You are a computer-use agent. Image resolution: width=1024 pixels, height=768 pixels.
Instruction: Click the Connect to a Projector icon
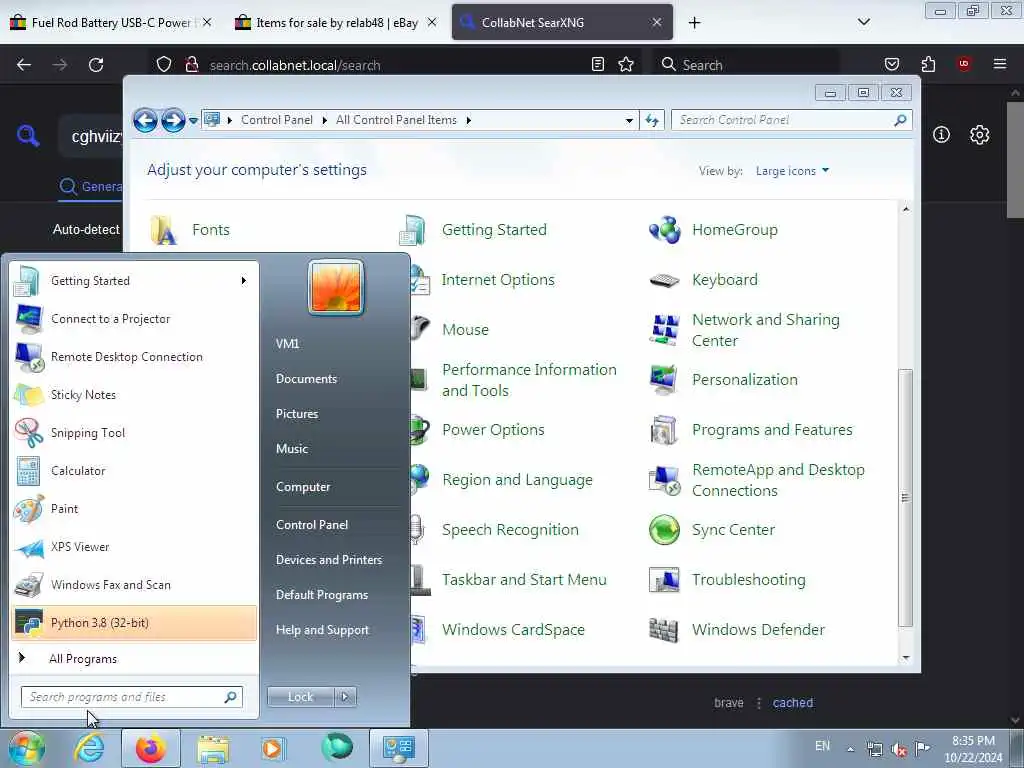click(x=29, y=319)
